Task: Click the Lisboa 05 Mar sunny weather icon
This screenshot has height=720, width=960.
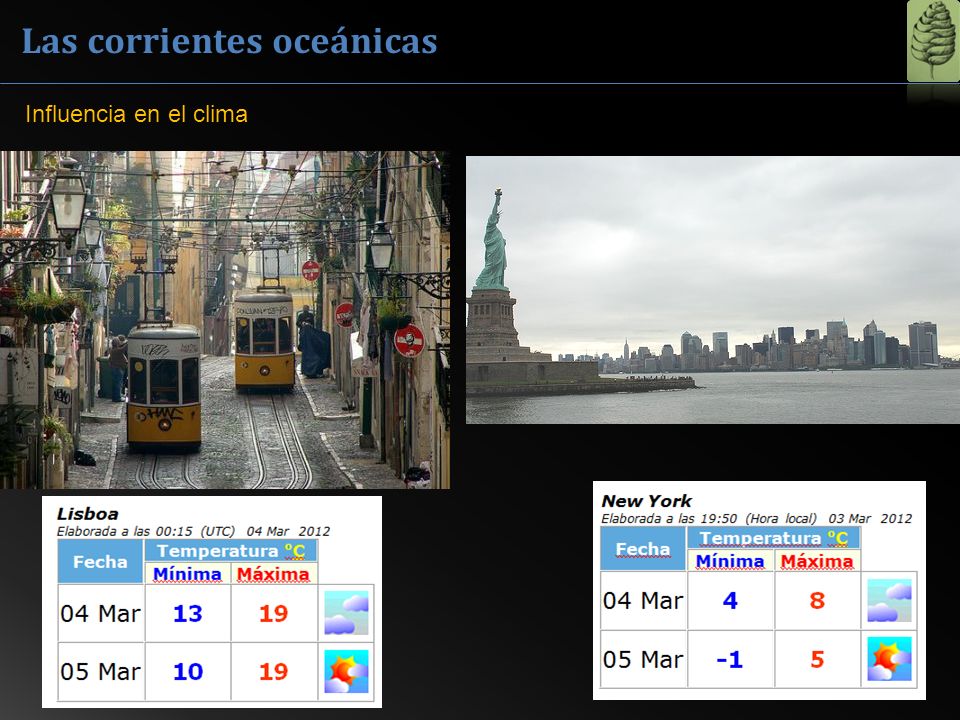Action: tap(347, 671)
